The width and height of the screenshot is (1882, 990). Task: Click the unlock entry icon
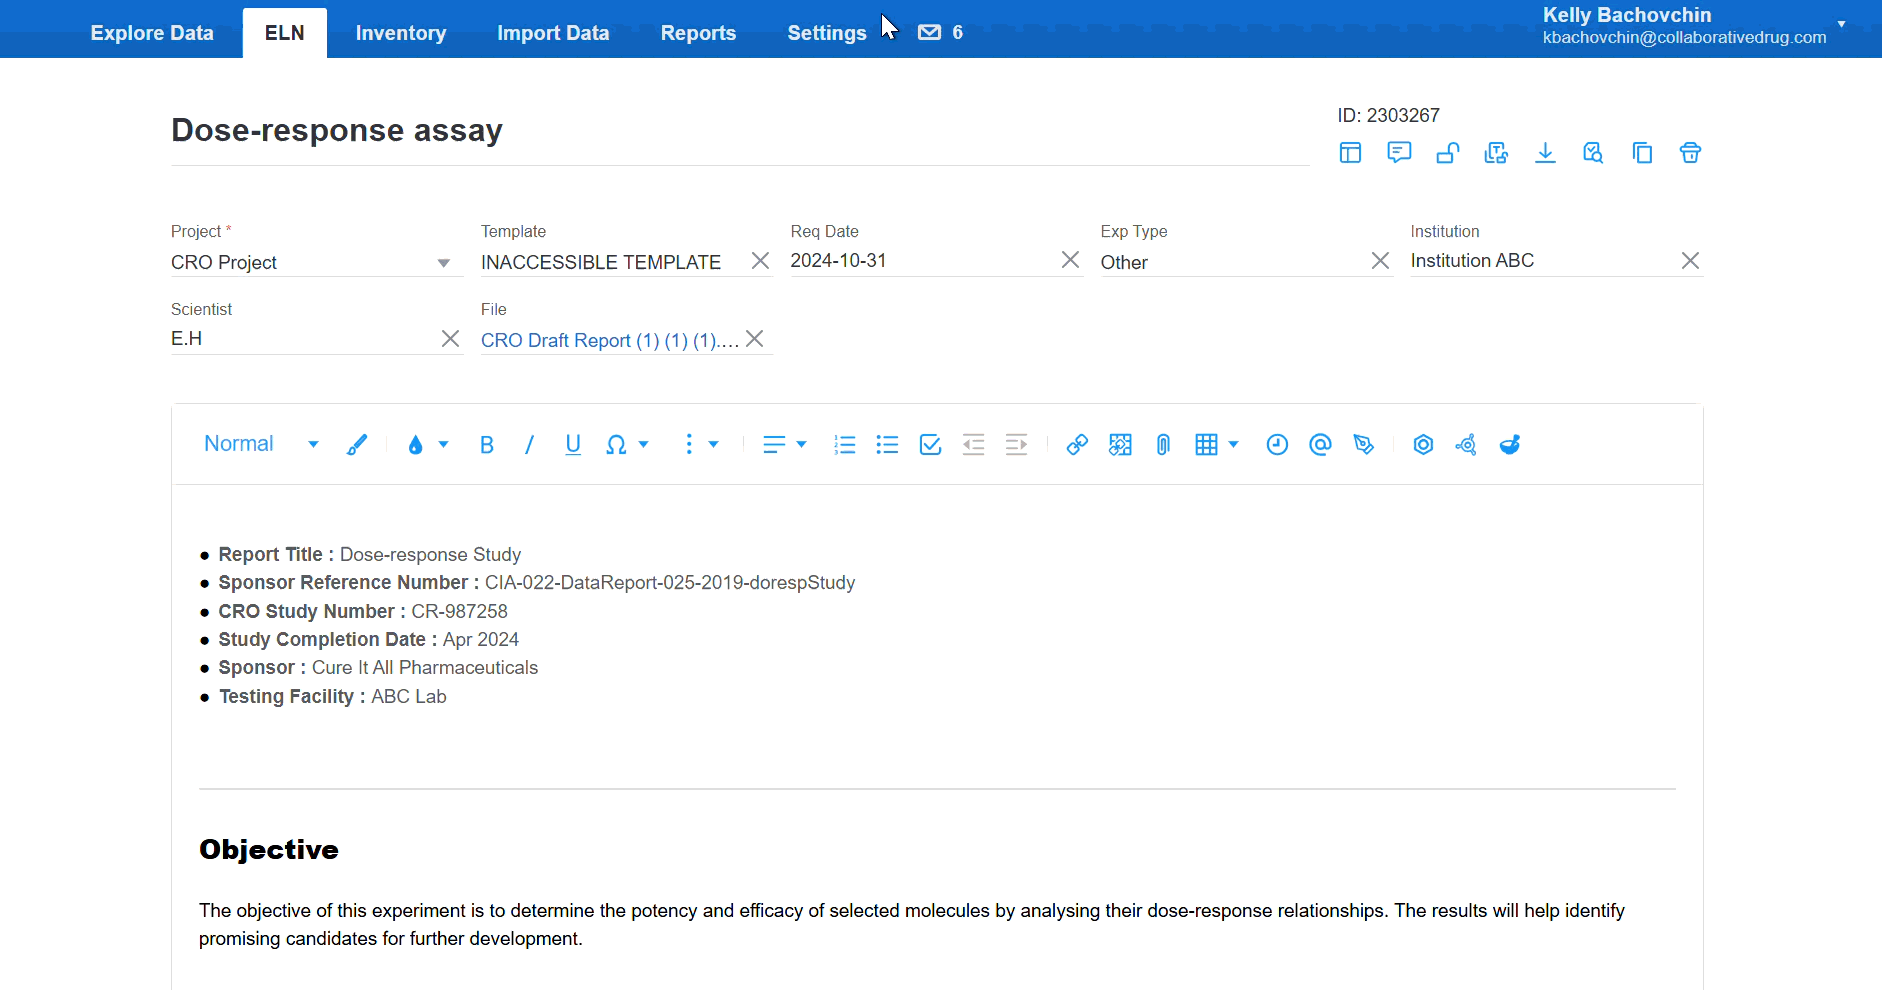pyautogui.click(x=1448, y=153)
